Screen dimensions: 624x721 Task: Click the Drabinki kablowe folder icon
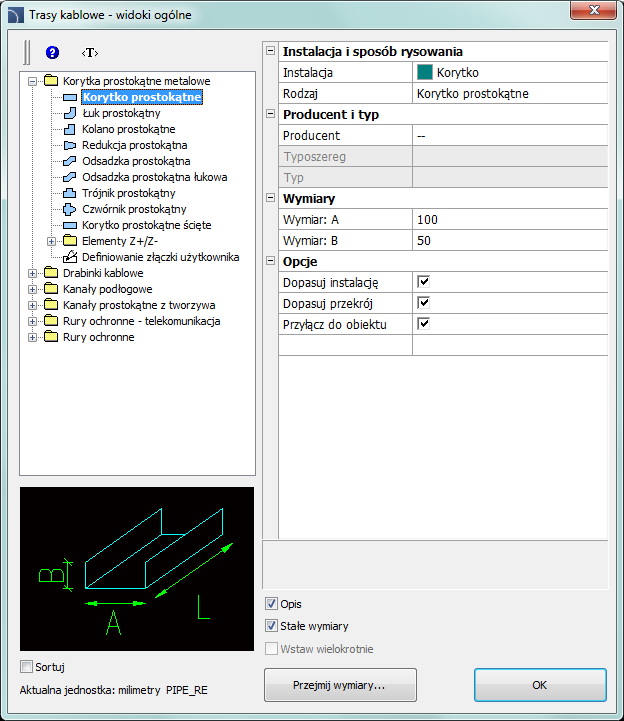(51, 273)
